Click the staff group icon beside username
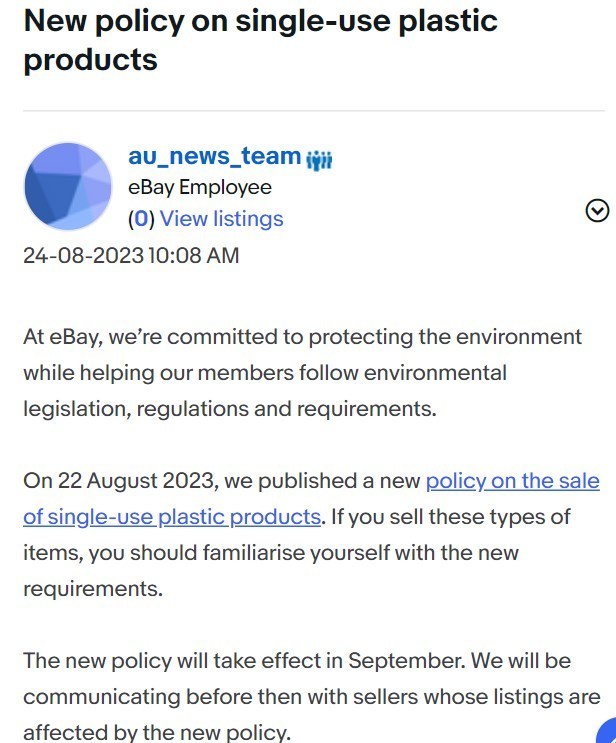 [x=319, y=160]
